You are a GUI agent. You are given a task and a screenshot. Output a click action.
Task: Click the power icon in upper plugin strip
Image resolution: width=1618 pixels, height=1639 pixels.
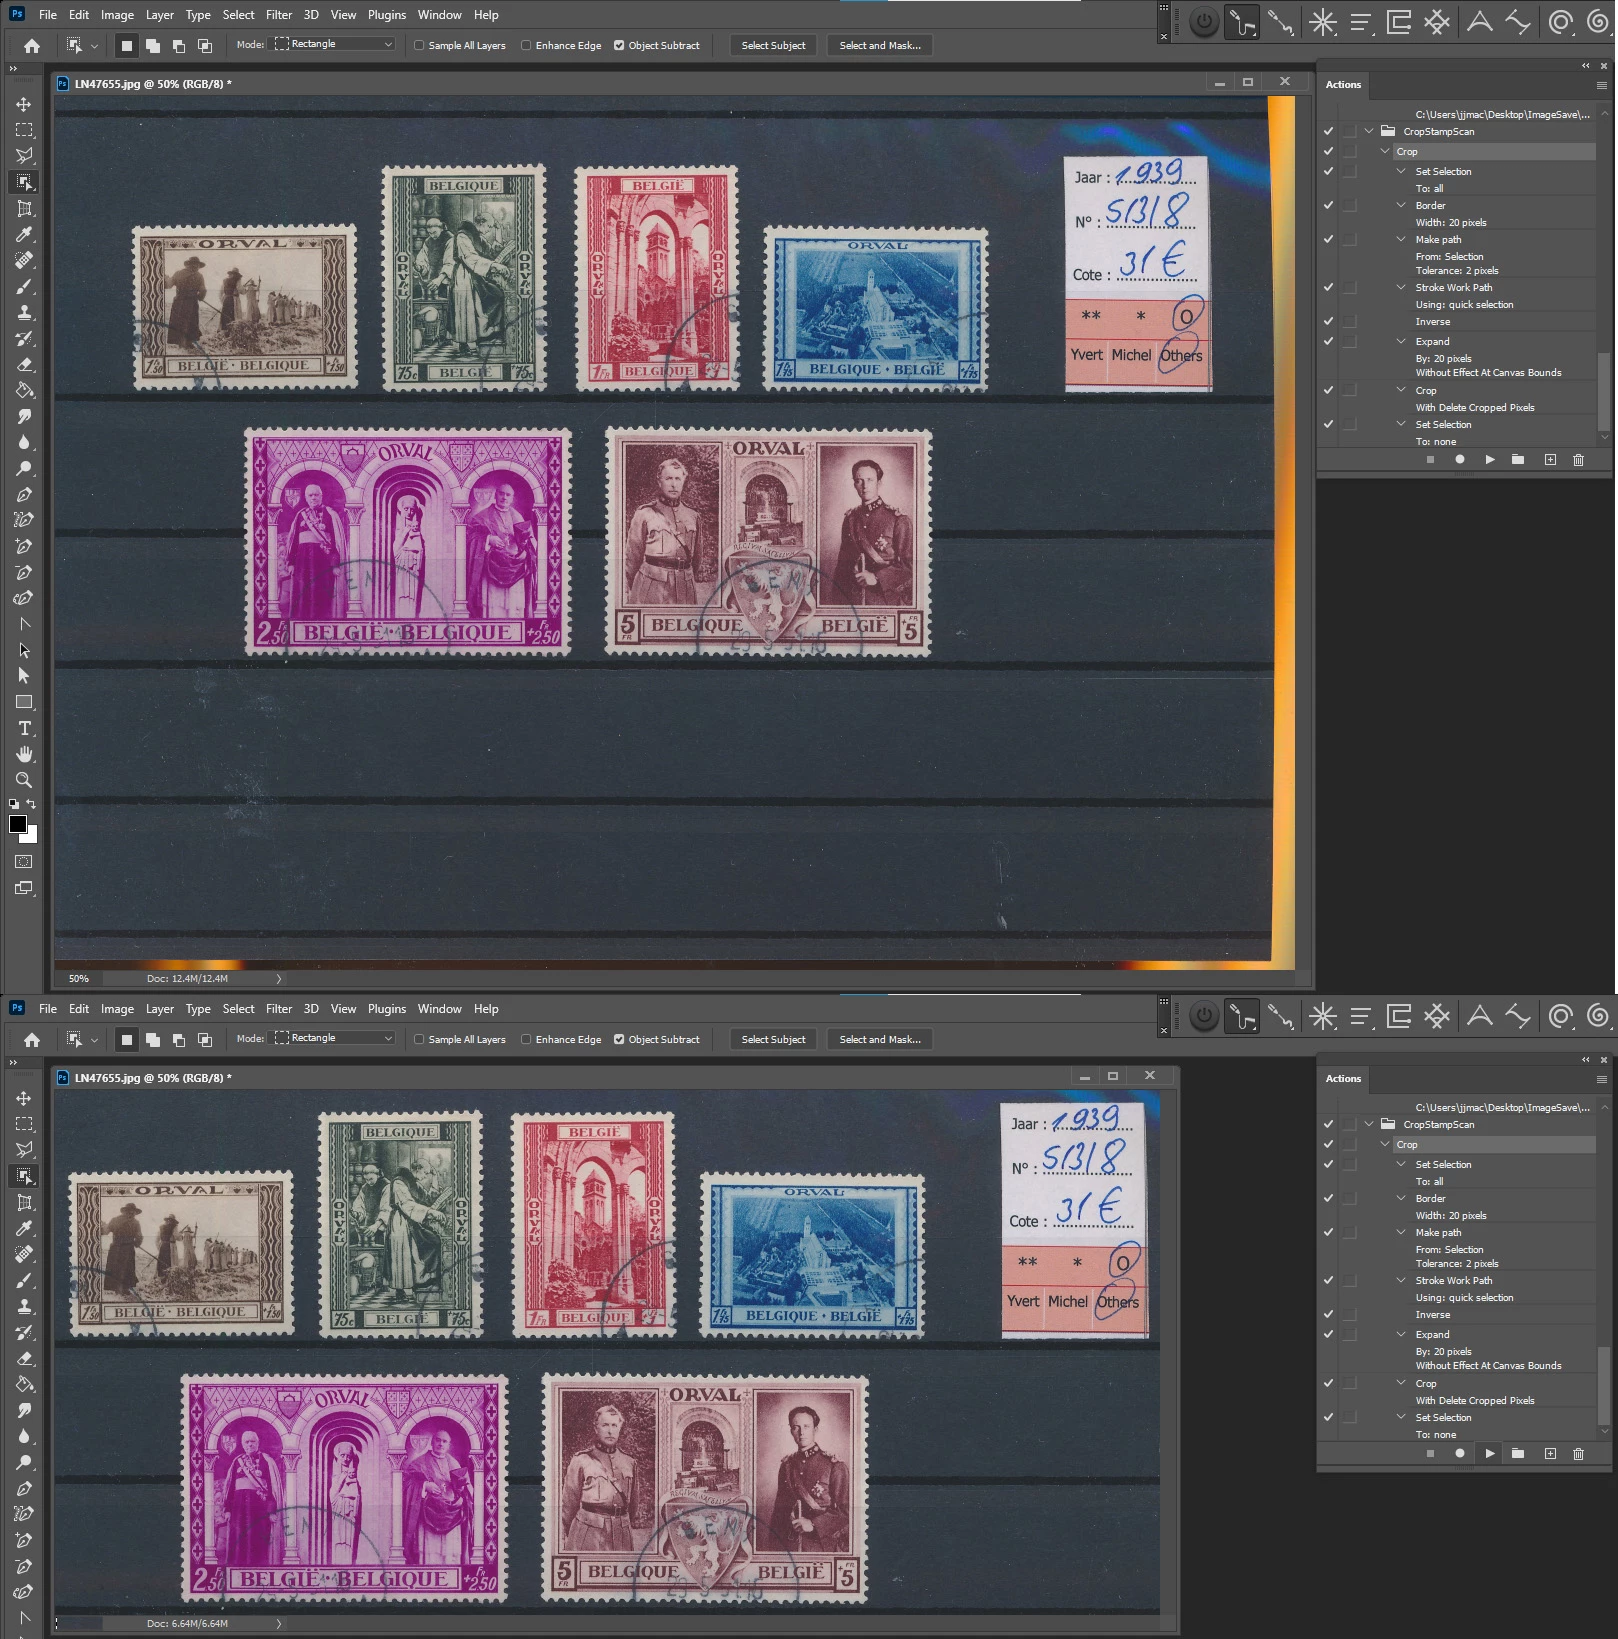point(1204,22)
